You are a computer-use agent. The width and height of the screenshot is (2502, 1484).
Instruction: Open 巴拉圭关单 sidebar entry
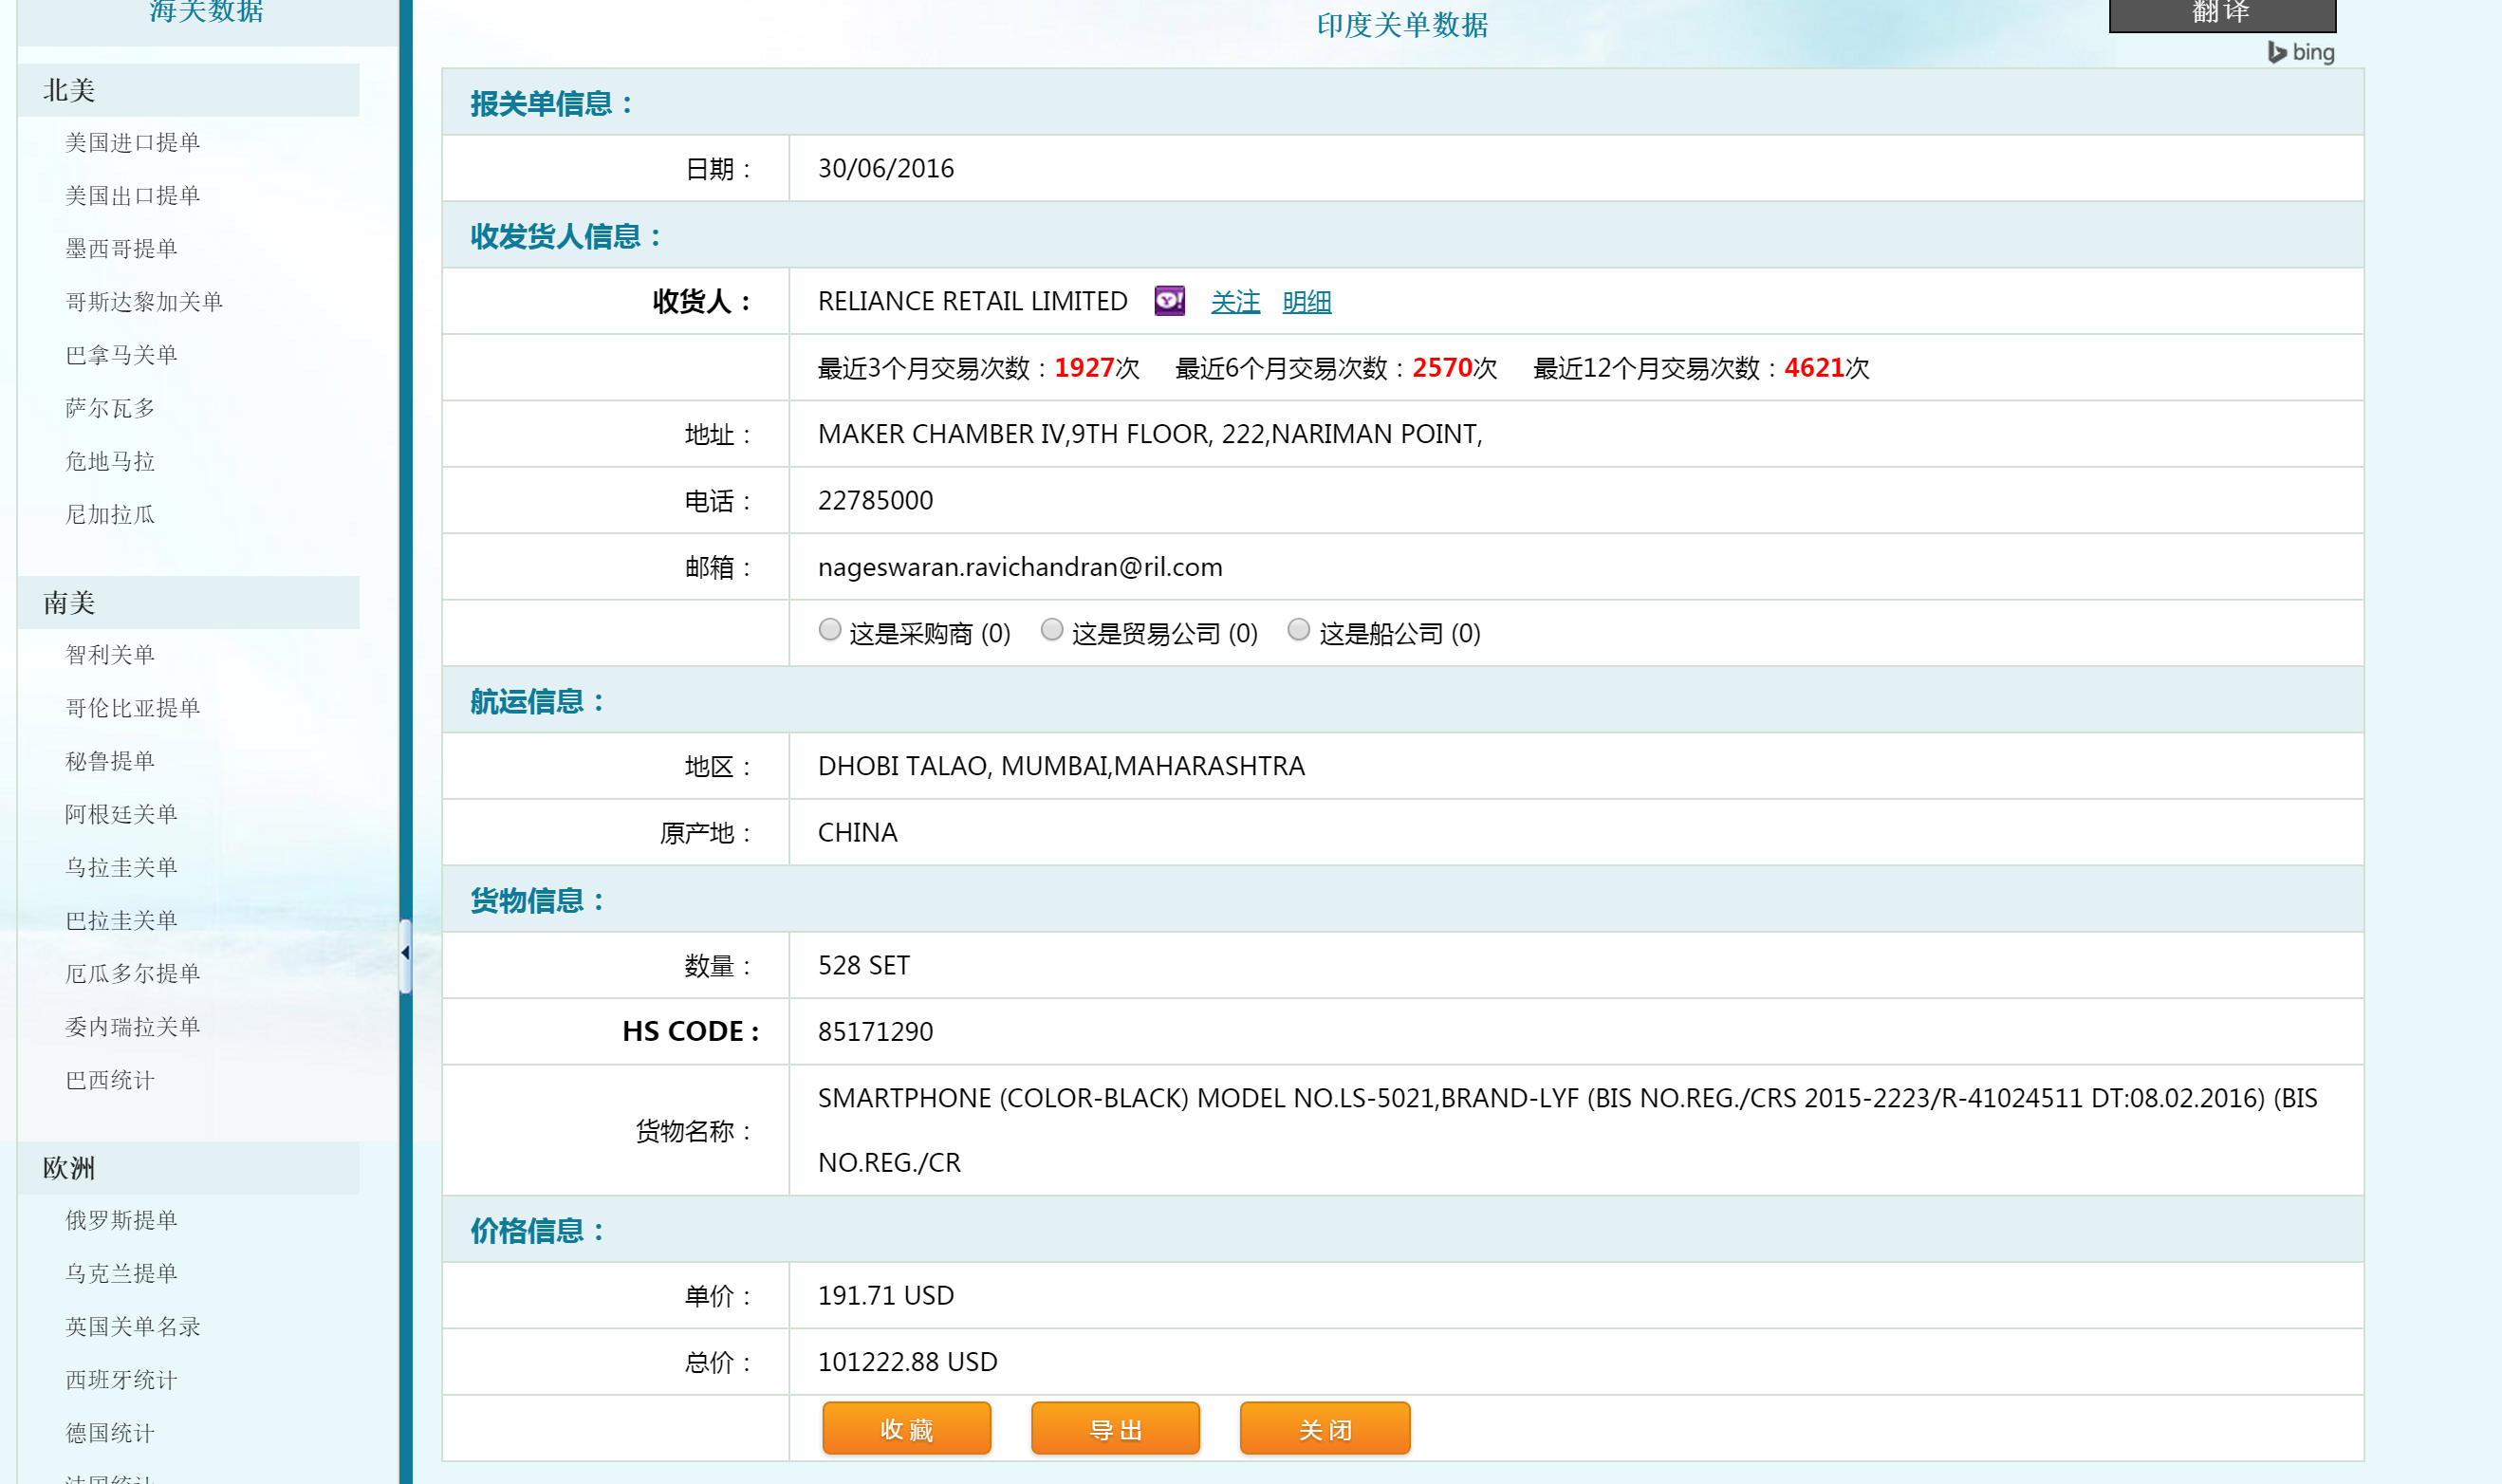(121, 920)
